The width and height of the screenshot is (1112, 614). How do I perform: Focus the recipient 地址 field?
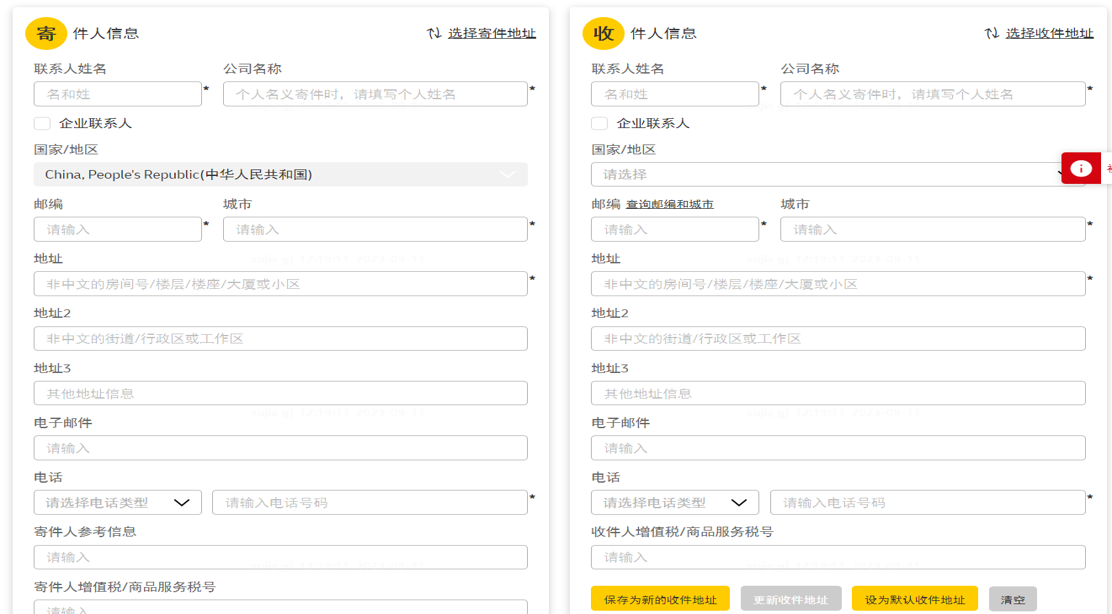click(x=838, y=284)
